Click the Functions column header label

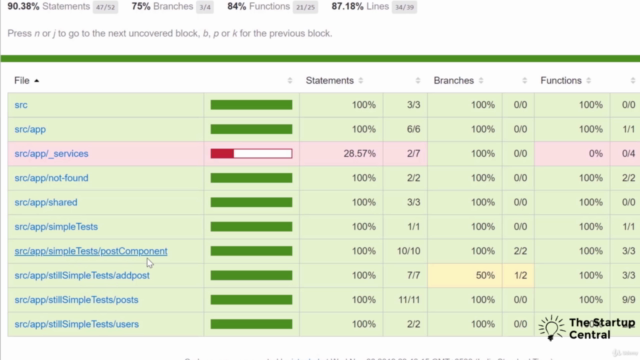click(x=561, y=80)
